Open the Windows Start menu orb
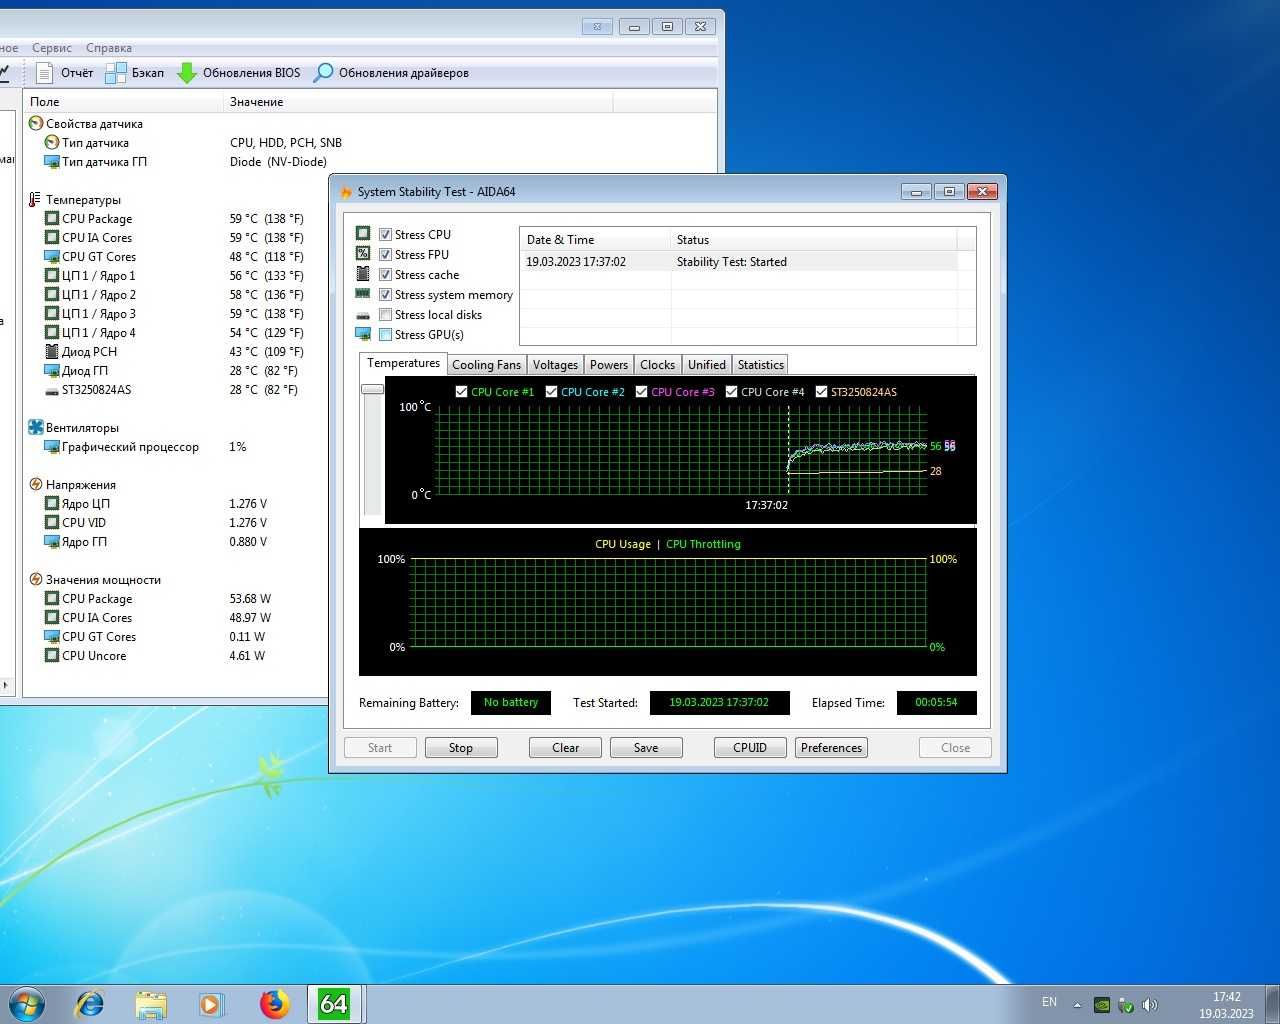The width and height of the screenshot is (1280, 1024). [x=27, y=1003]
